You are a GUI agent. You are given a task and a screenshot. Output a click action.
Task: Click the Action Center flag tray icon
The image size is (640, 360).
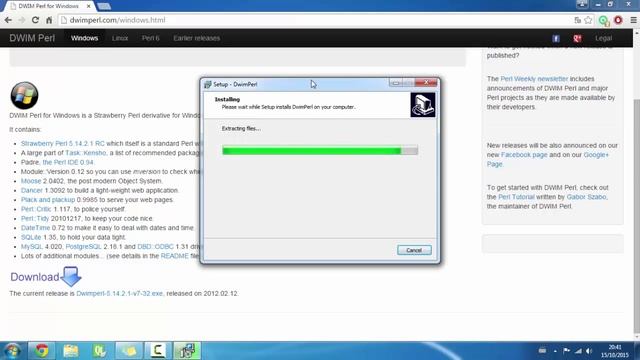pos(567,351)
